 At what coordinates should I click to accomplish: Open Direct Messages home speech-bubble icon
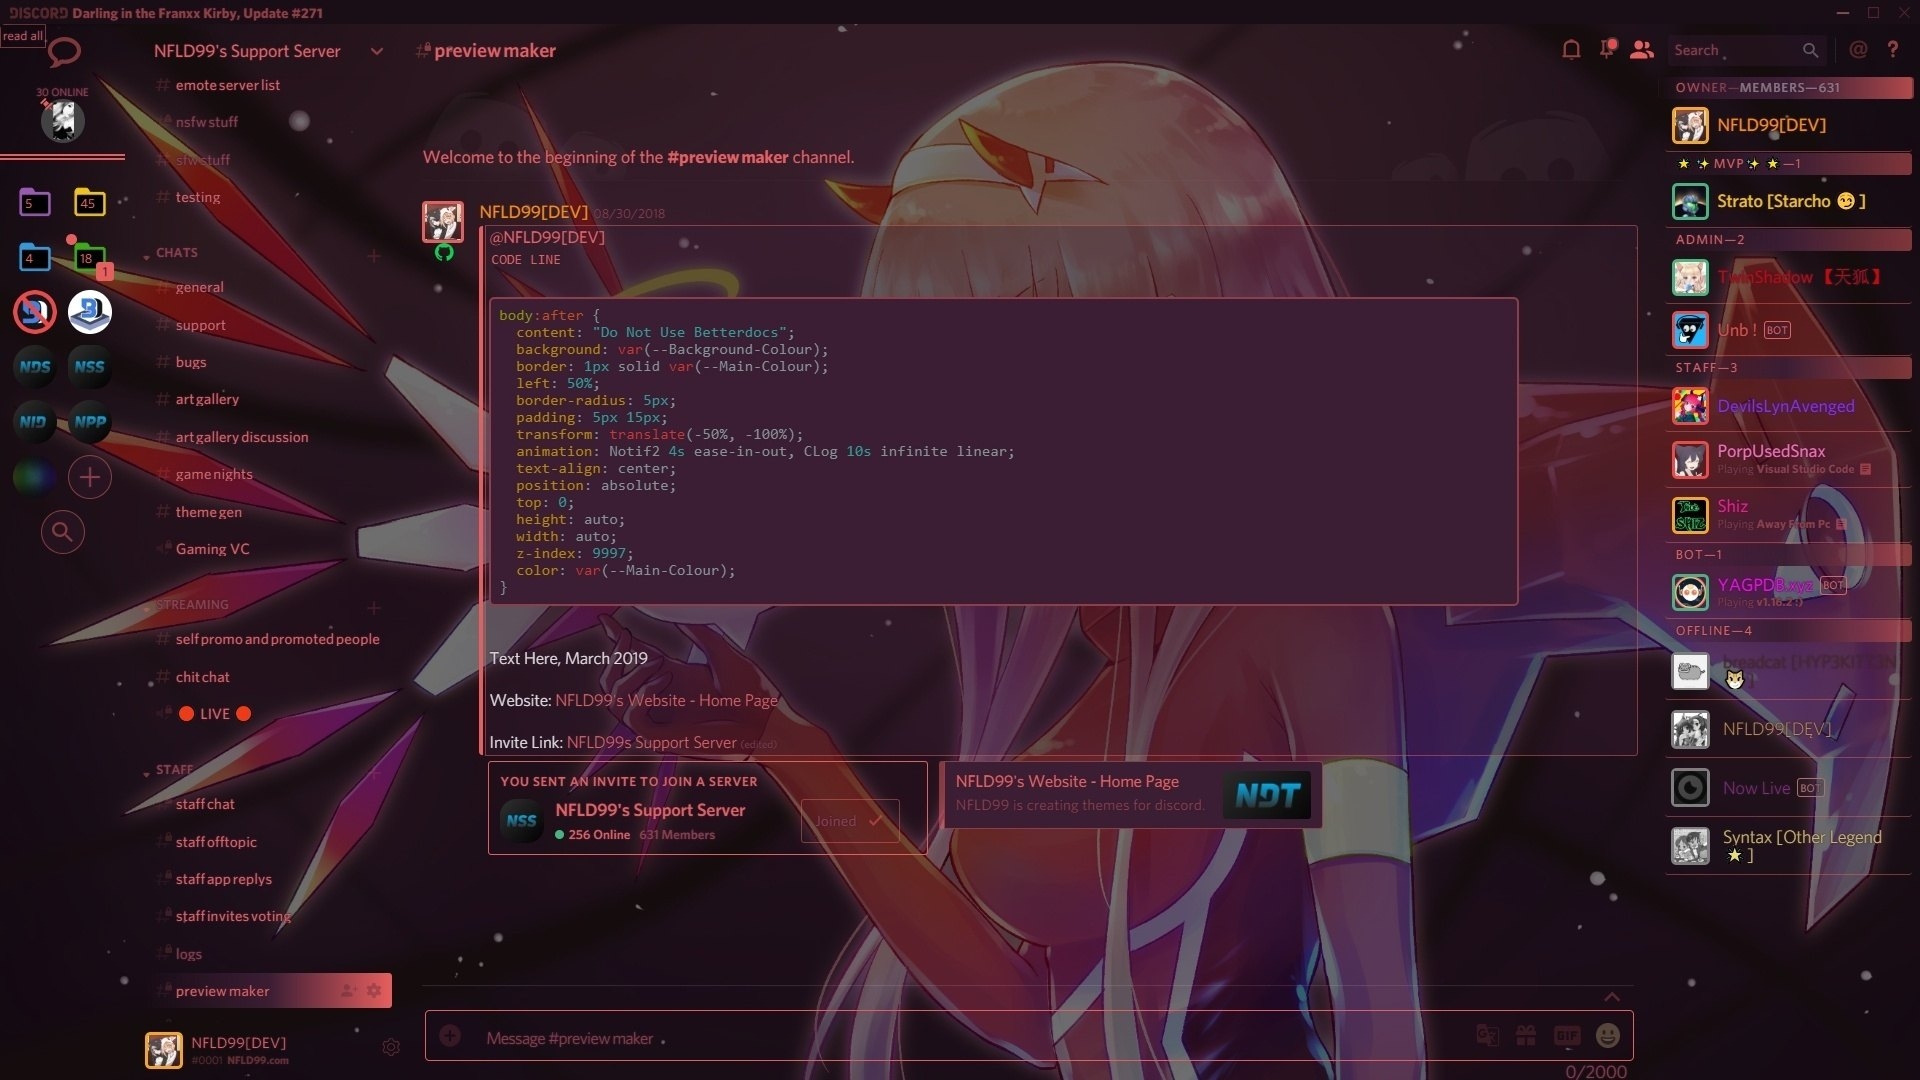coord(64,52)
